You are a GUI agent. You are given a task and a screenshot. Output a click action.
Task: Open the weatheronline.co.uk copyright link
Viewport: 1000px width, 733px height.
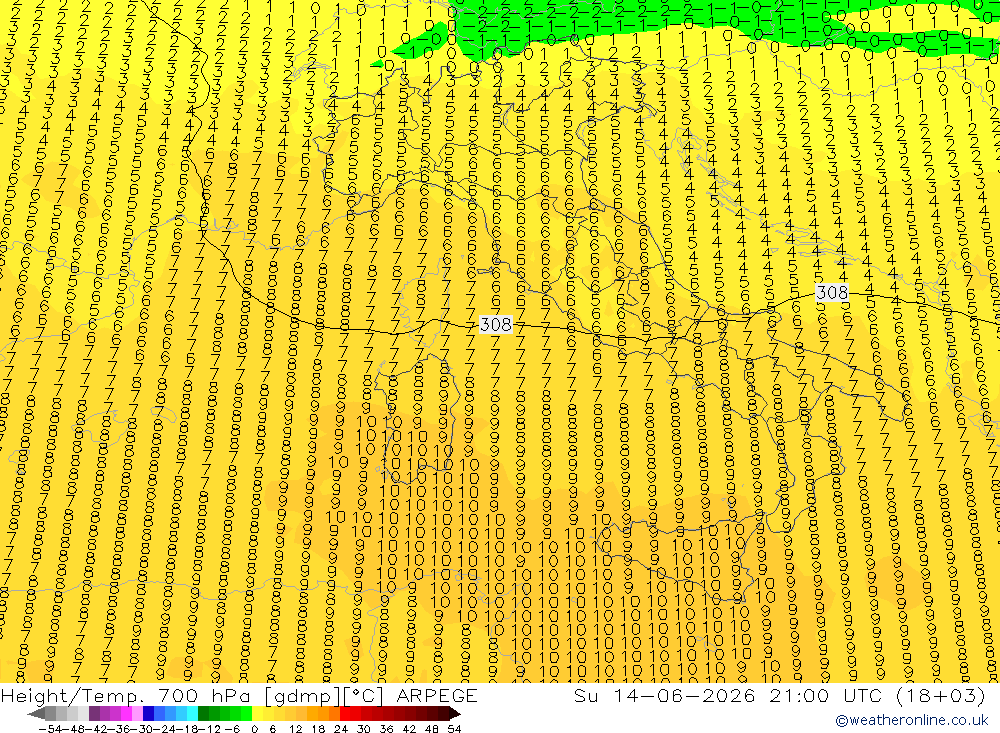pyautogui.click(x=912, y=720)
